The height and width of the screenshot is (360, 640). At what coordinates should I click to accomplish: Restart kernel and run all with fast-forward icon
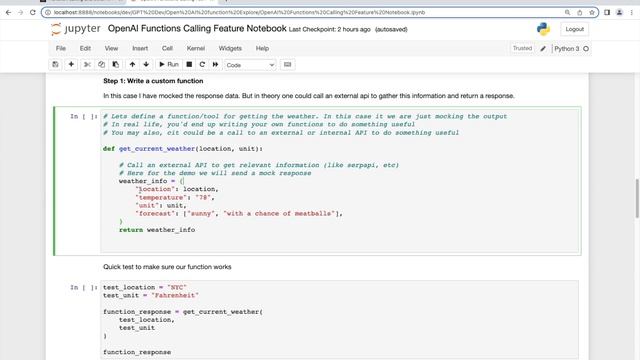(x=215, y=64)
